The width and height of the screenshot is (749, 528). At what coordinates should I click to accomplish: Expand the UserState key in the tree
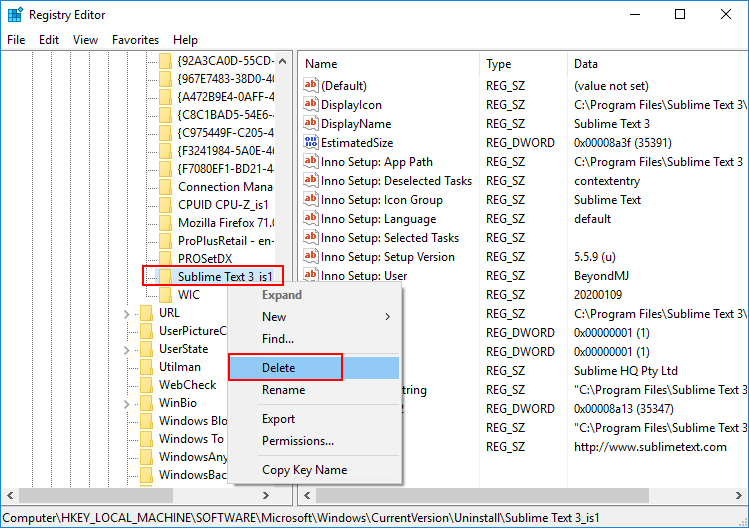click(x=127, y=350)
